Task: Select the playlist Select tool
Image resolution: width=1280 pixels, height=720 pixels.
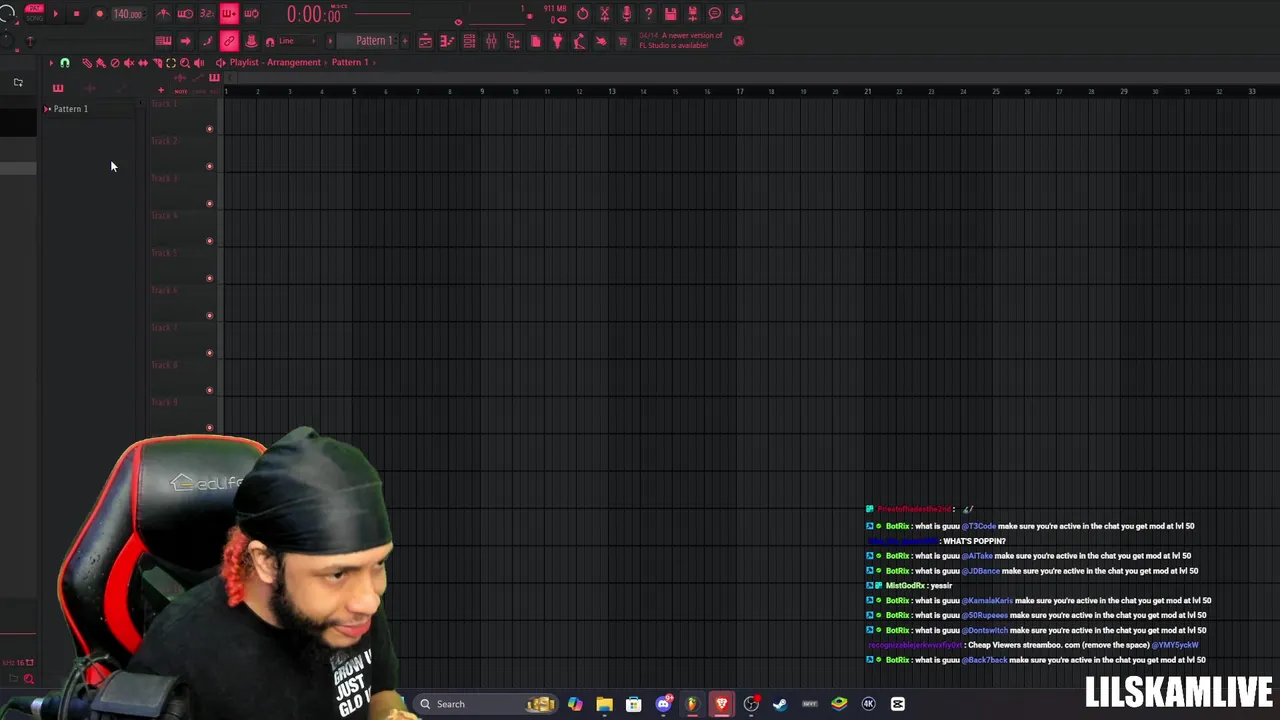Action: [x=170, y=62]
